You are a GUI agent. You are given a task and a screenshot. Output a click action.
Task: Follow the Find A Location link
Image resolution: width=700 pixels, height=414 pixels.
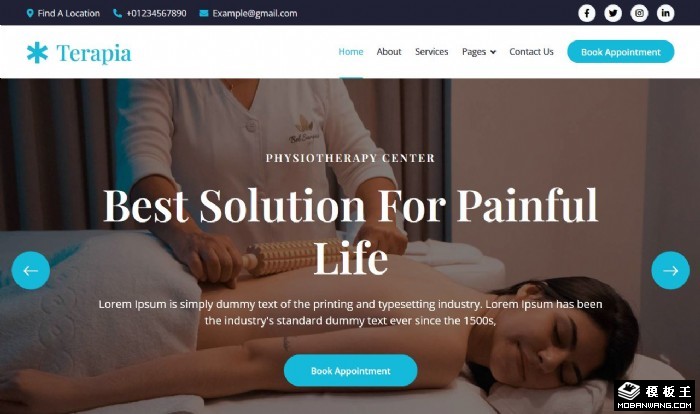tap(68, 13)
